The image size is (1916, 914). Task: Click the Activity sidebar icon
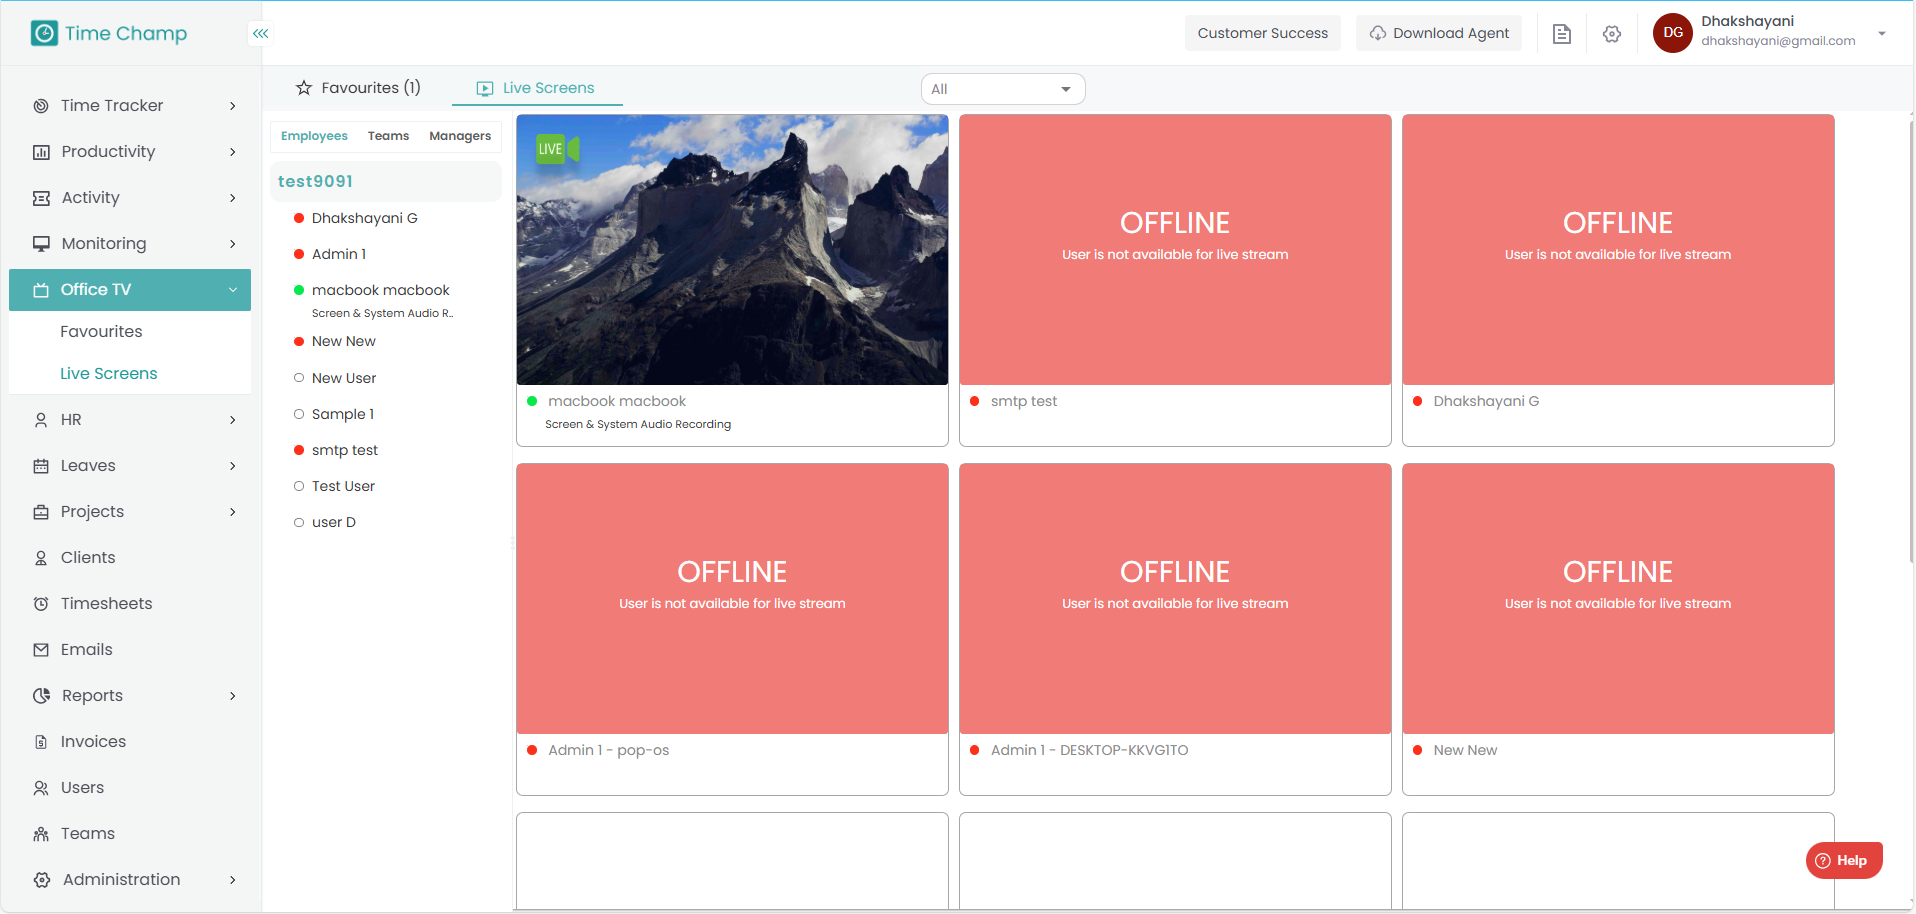click(41, 198)
